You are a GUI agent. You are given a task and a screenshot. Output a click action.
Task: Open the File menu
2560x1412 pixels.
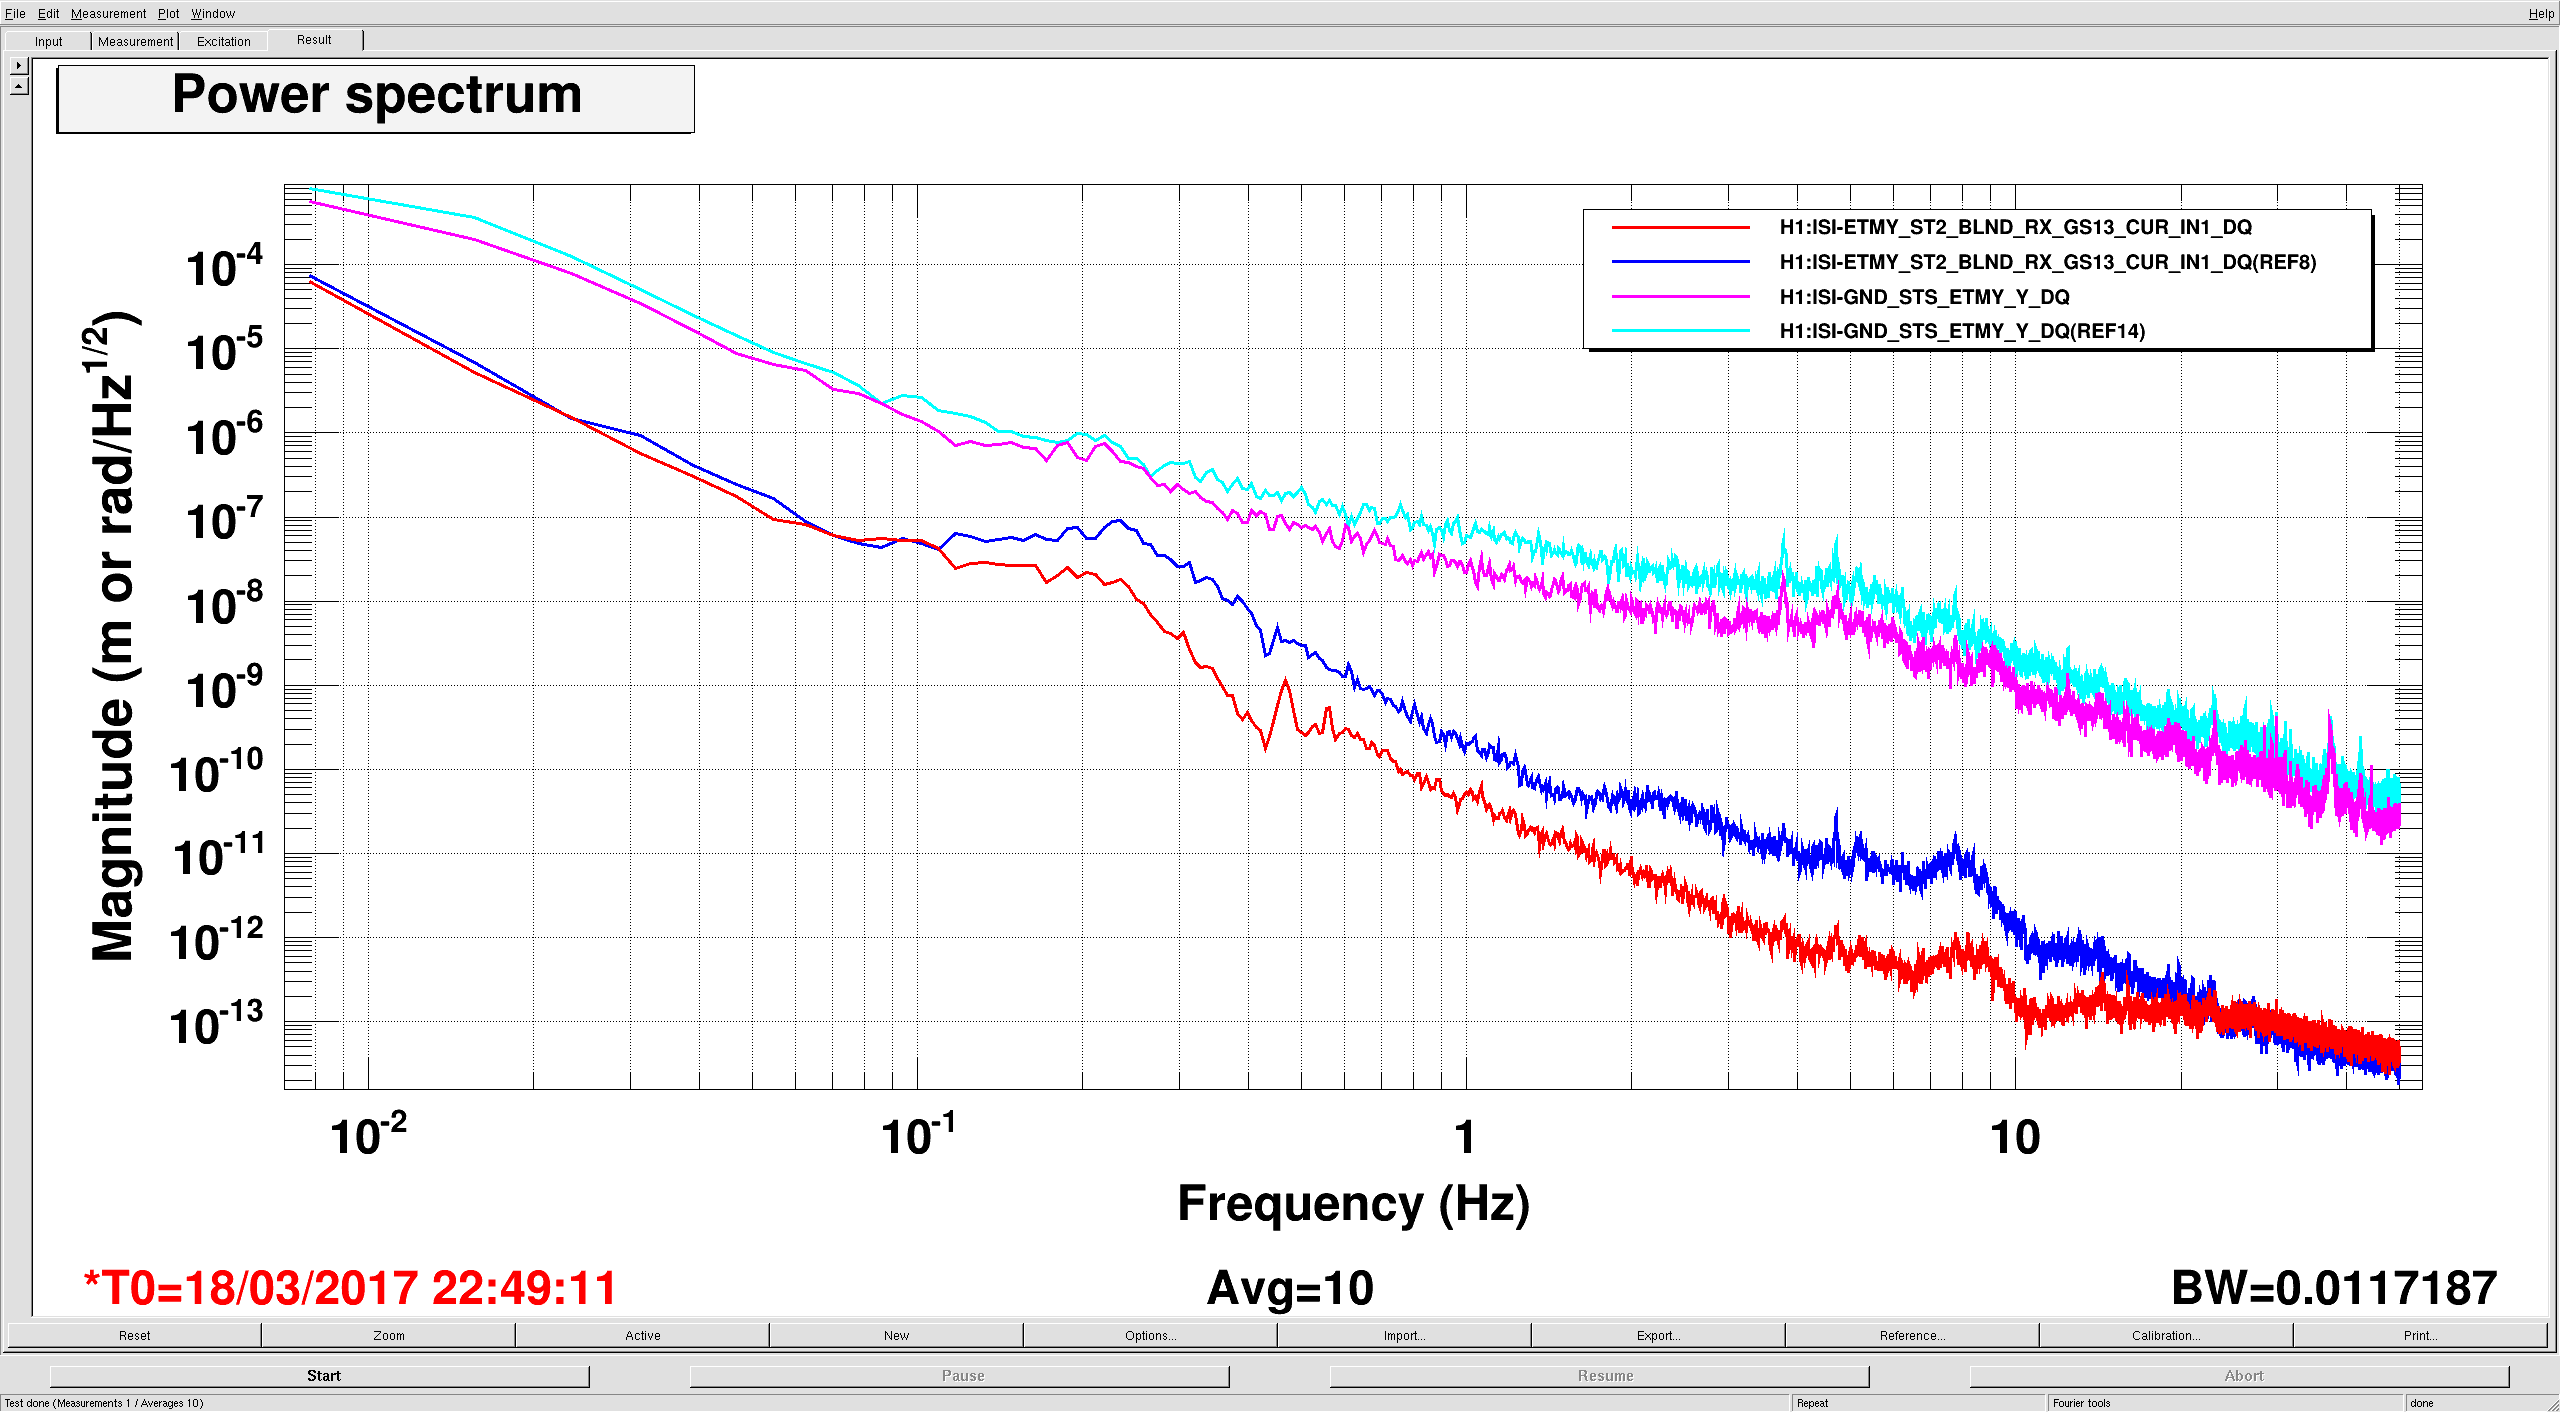click(15, 14)
